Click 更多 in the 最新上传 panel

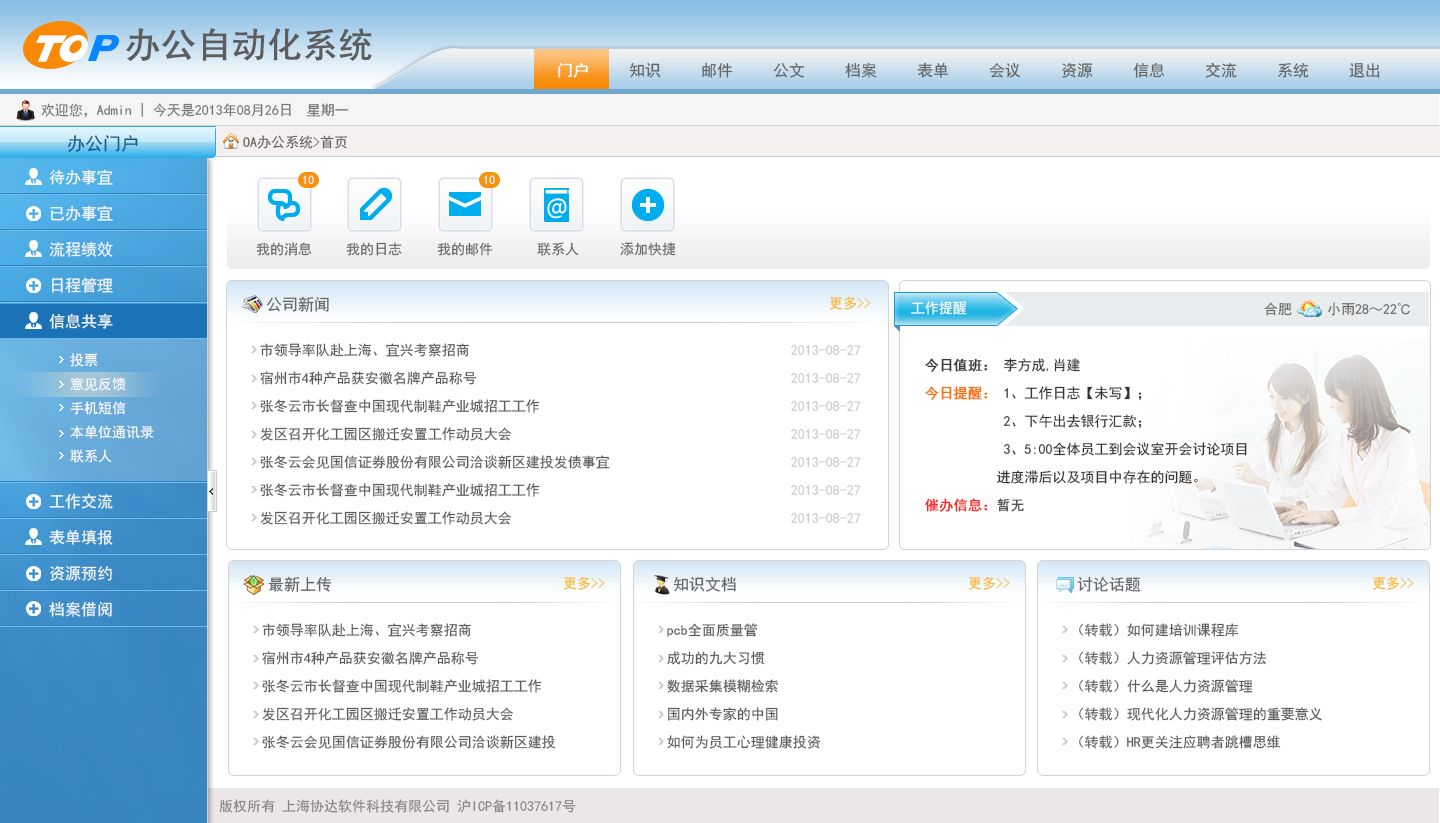pyautogui.click(x=584, y=583)
